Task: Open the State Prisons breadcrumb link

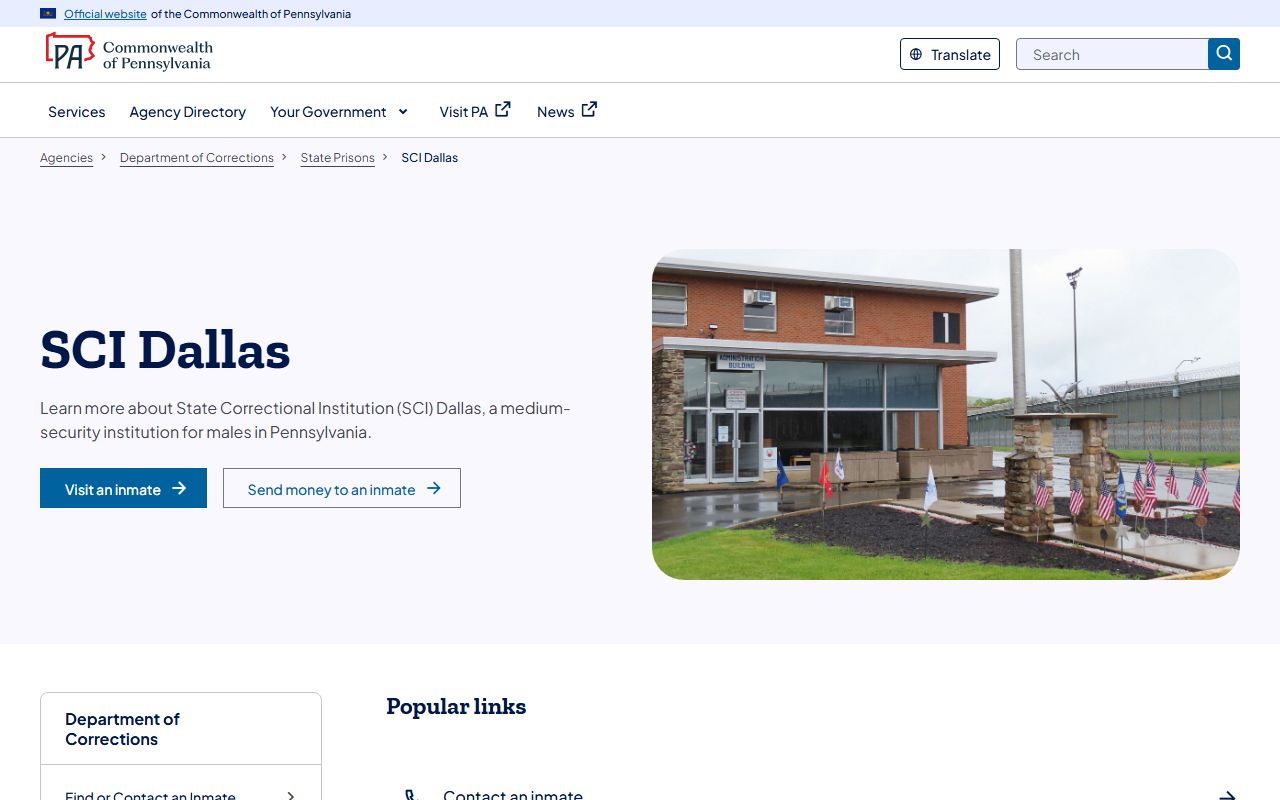Action: tap(338, 158)
